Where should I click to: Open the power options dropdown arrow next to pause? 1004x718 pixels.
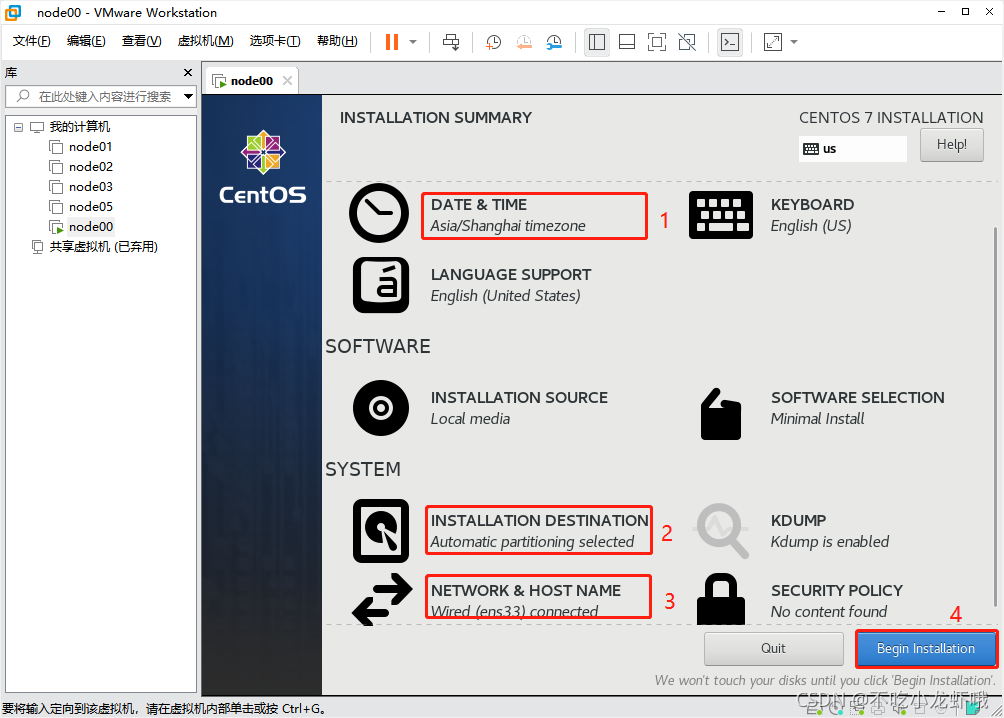[x=413, y=42]
